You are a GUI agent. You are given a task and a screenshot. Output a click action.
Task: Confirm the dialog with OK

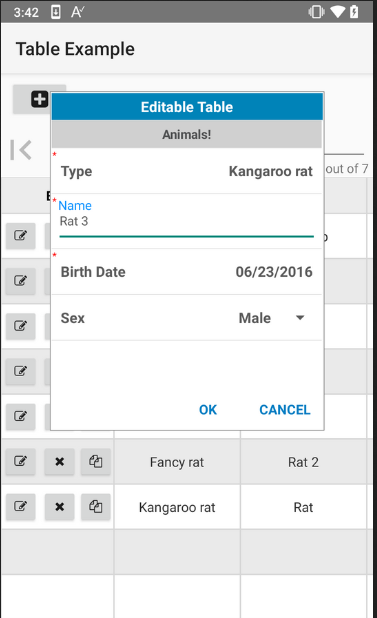208,410
